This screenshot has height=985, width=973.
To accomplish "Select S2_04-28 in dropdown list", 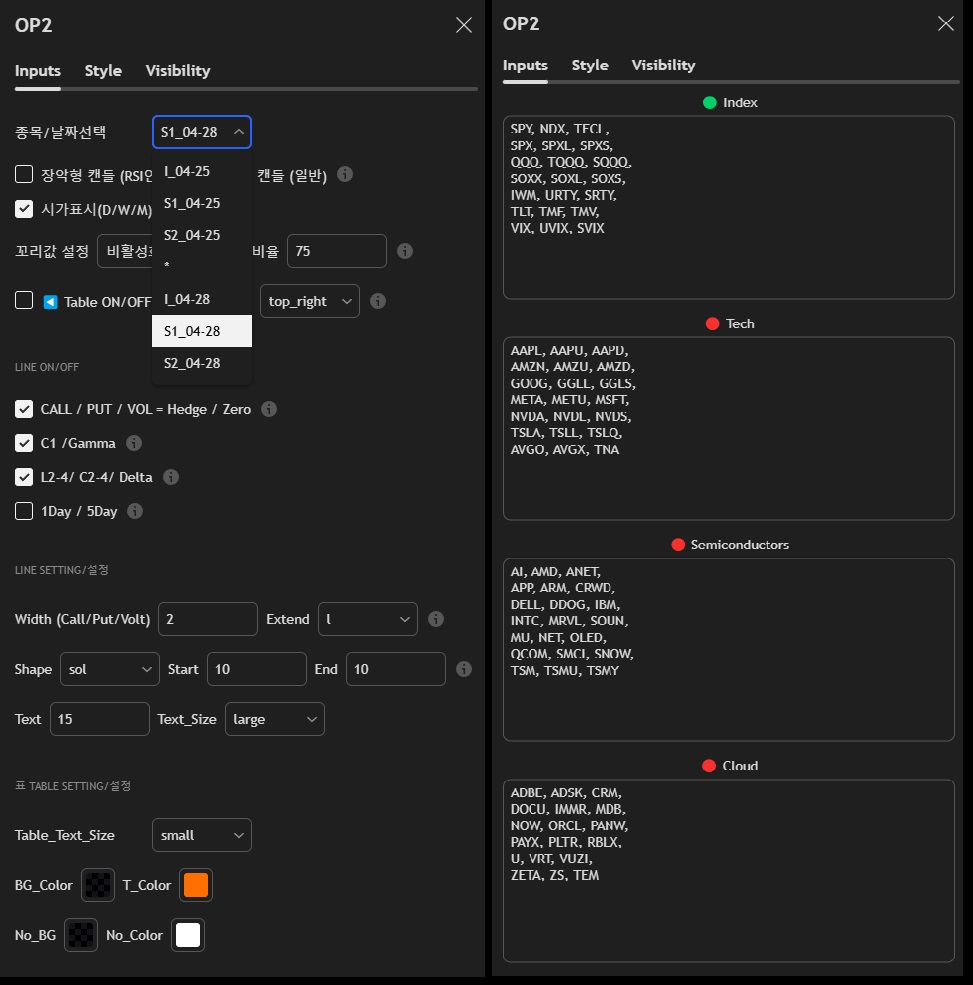I will click(202, 363).
